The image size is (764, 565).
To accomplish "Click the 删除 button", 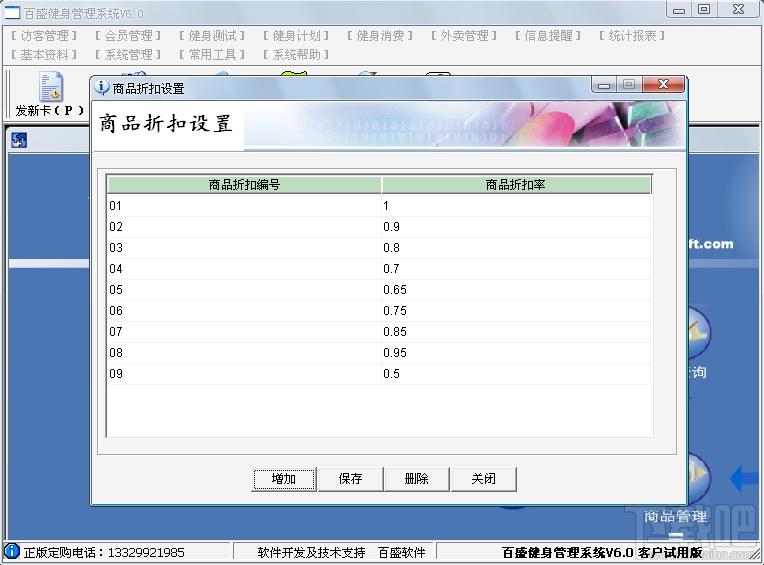I will tap(417, 479).
